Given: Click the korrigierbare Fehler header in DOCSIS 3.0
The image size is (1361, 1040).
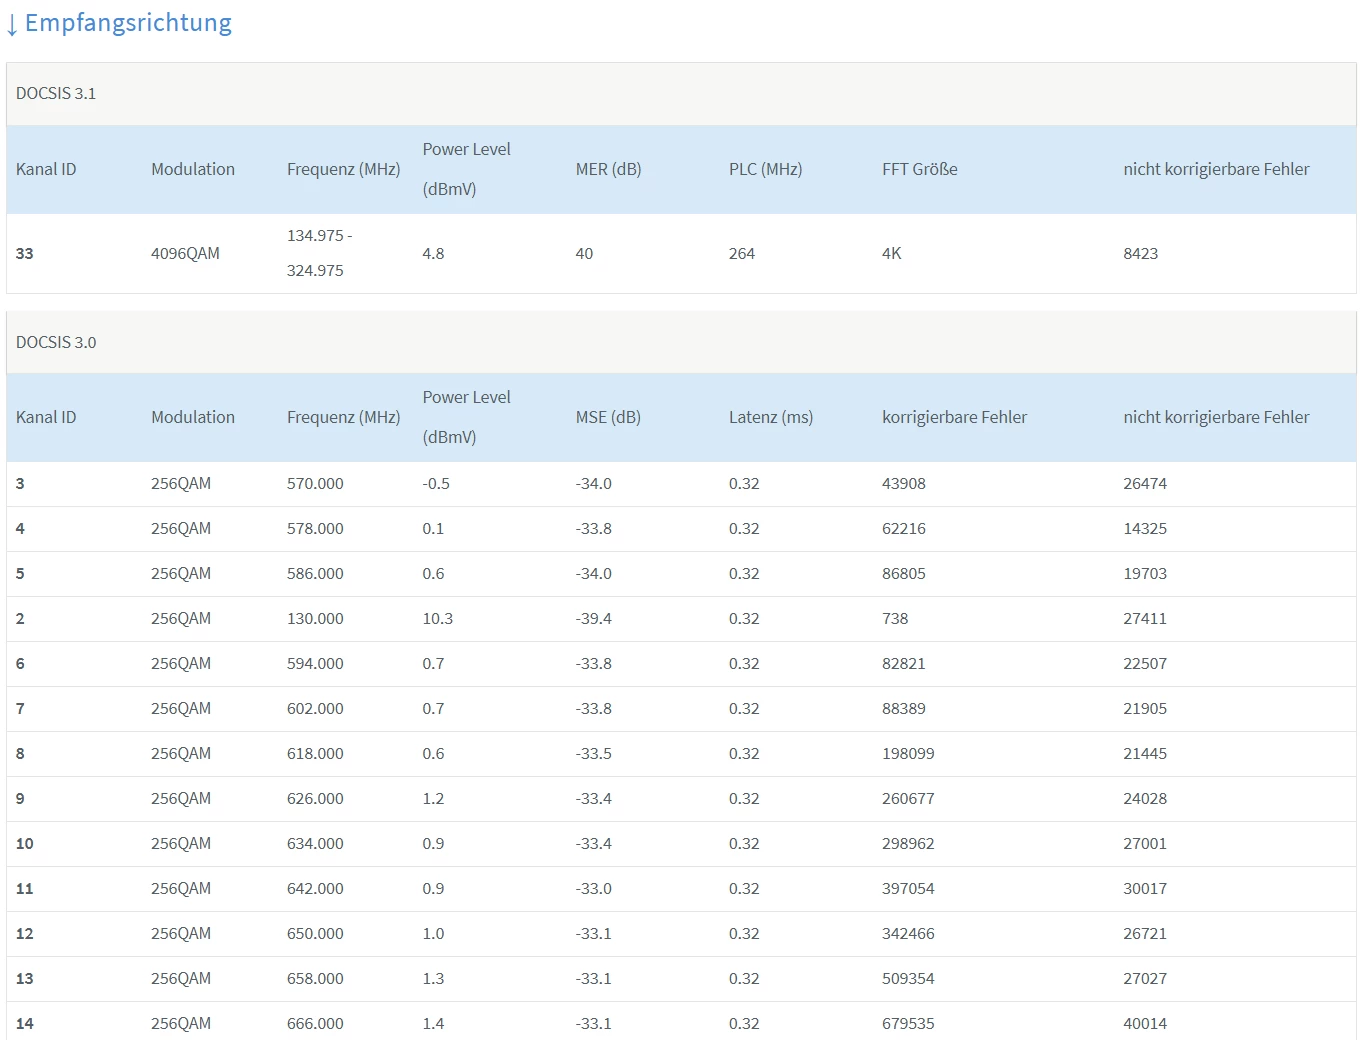Looking at the screenshot, I should point(954,417).
